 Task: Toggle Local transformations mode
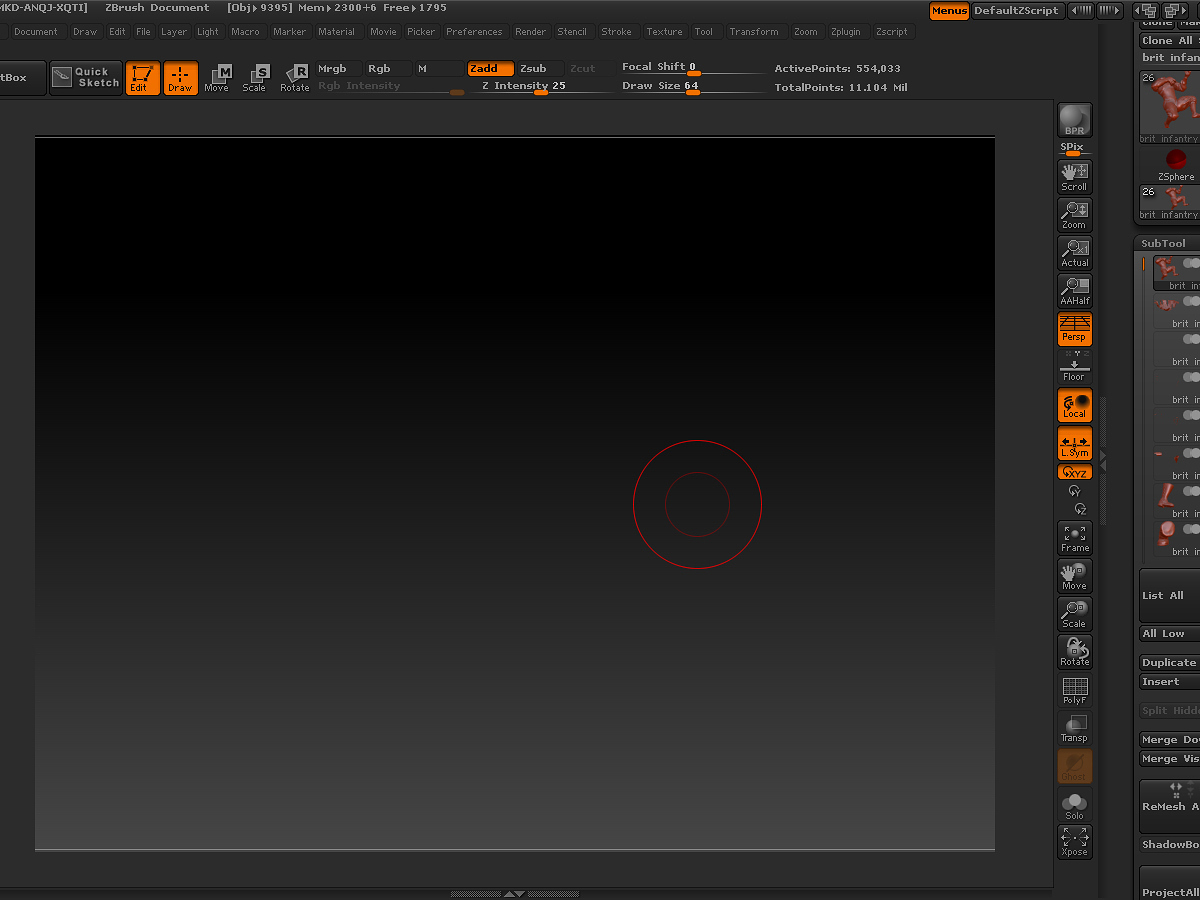click(x=1075, y=405)
